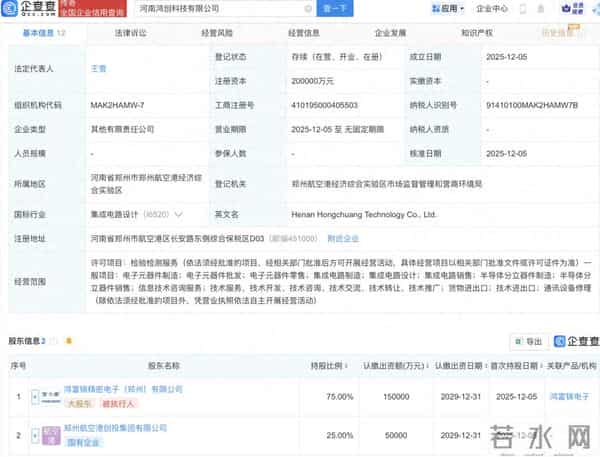Image resolution: width=600 pixels, height=457 pixels.
Task: Open the notification bell icon
Action: [x=541, y=9]
